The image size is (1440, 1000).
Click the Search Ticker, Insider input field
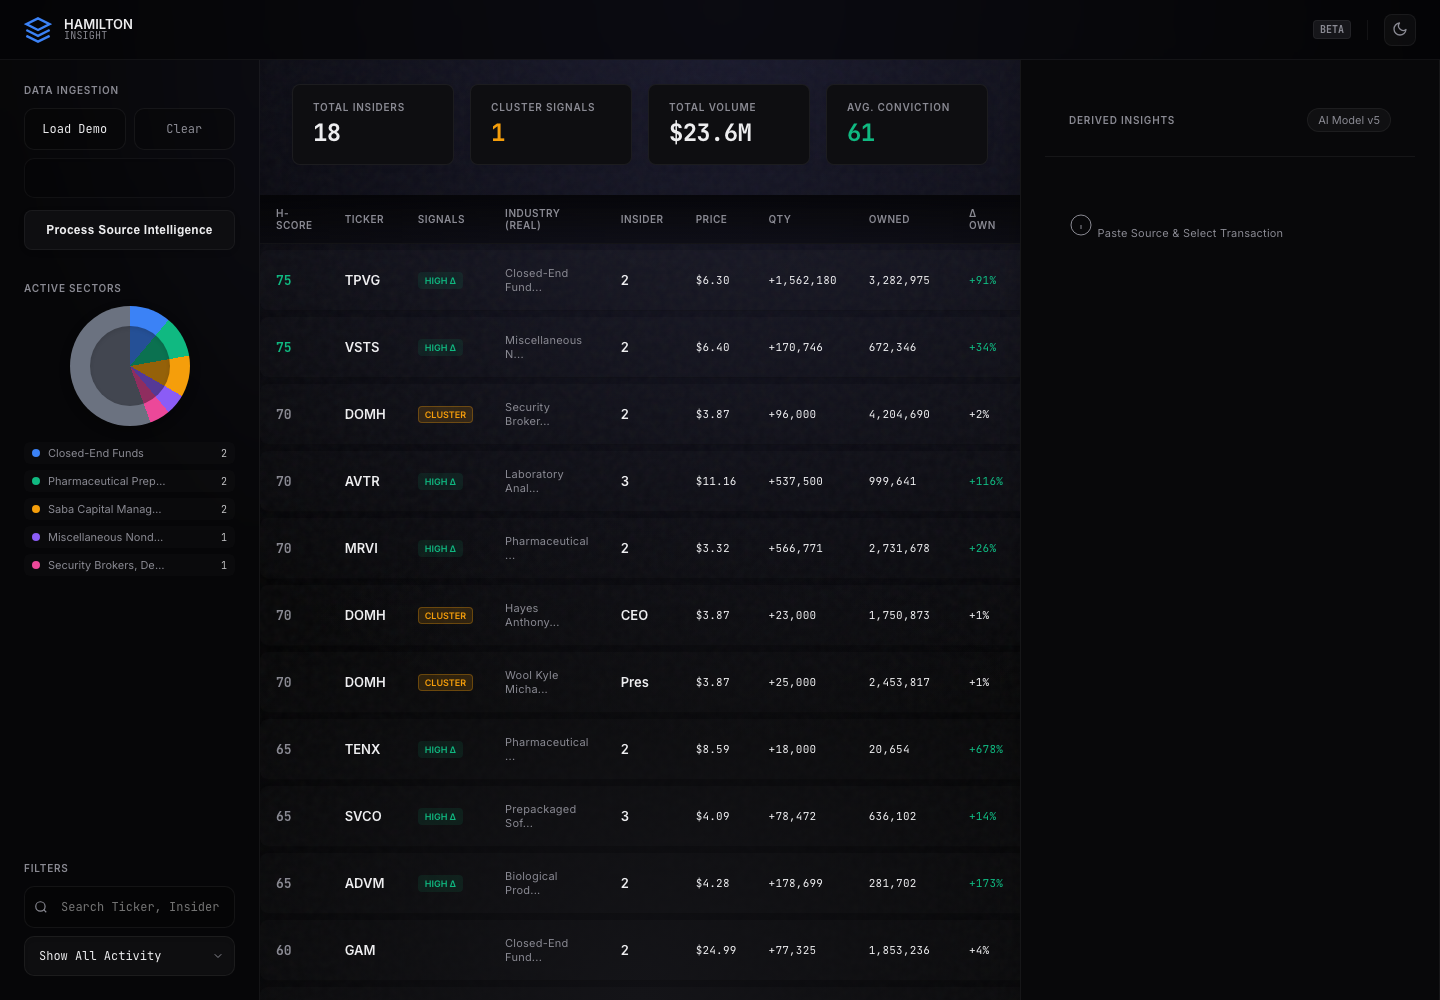(129, 907)
